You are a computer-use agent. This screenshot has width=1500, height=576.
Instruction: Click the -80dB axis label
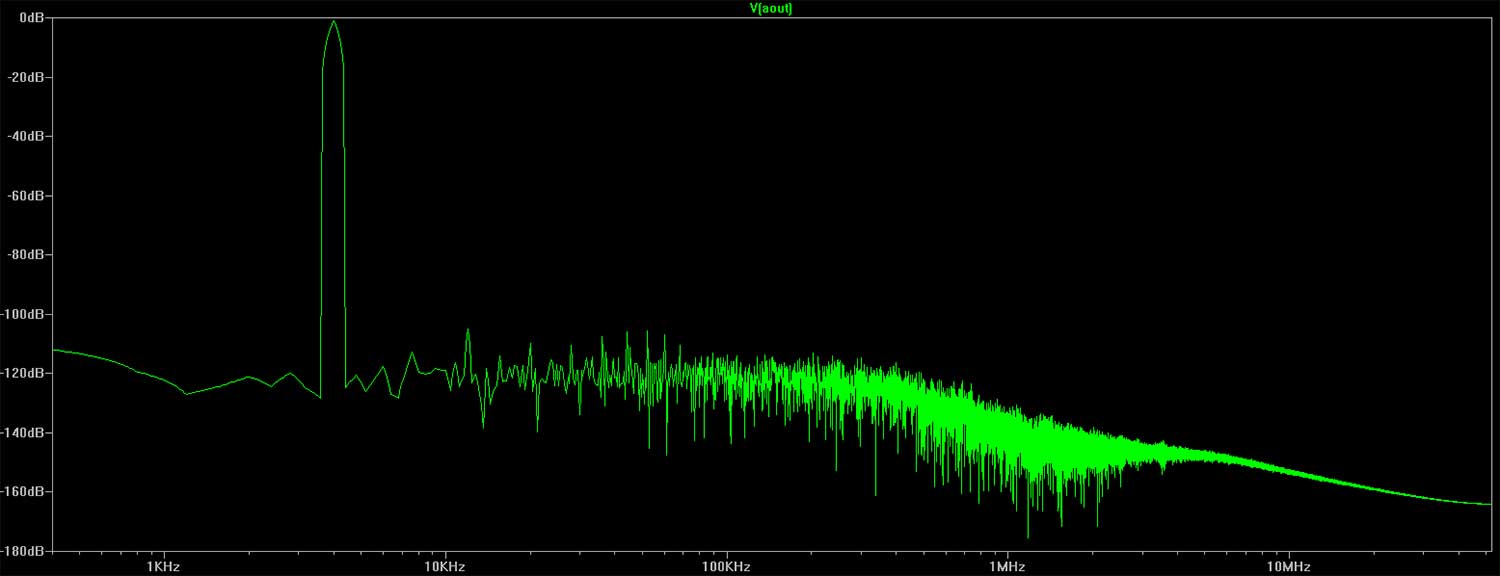click(26, 254)
